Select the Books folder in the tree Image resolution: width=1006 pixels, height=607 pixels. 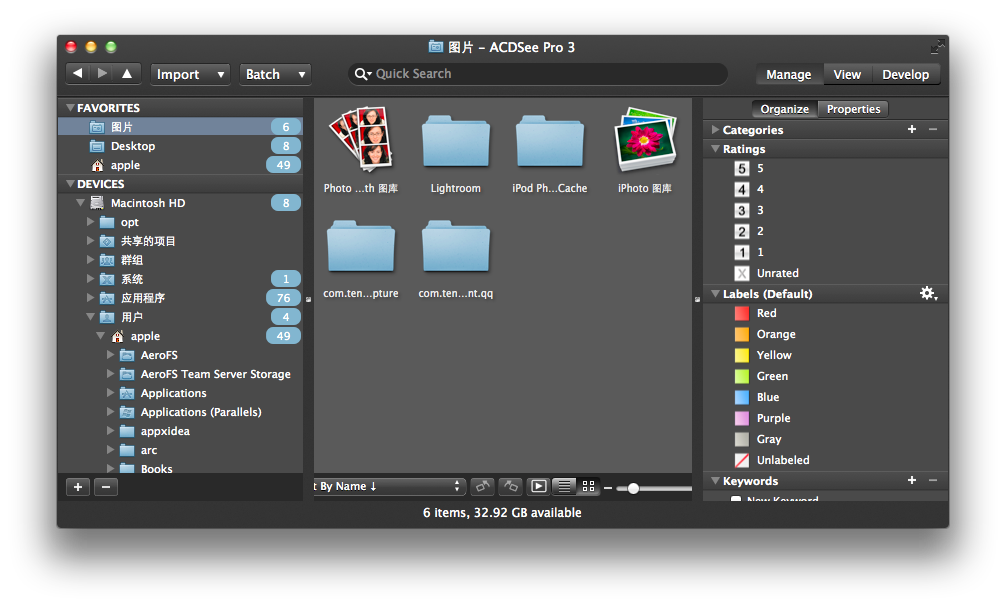pyautogui.click(x=180, y=468)
